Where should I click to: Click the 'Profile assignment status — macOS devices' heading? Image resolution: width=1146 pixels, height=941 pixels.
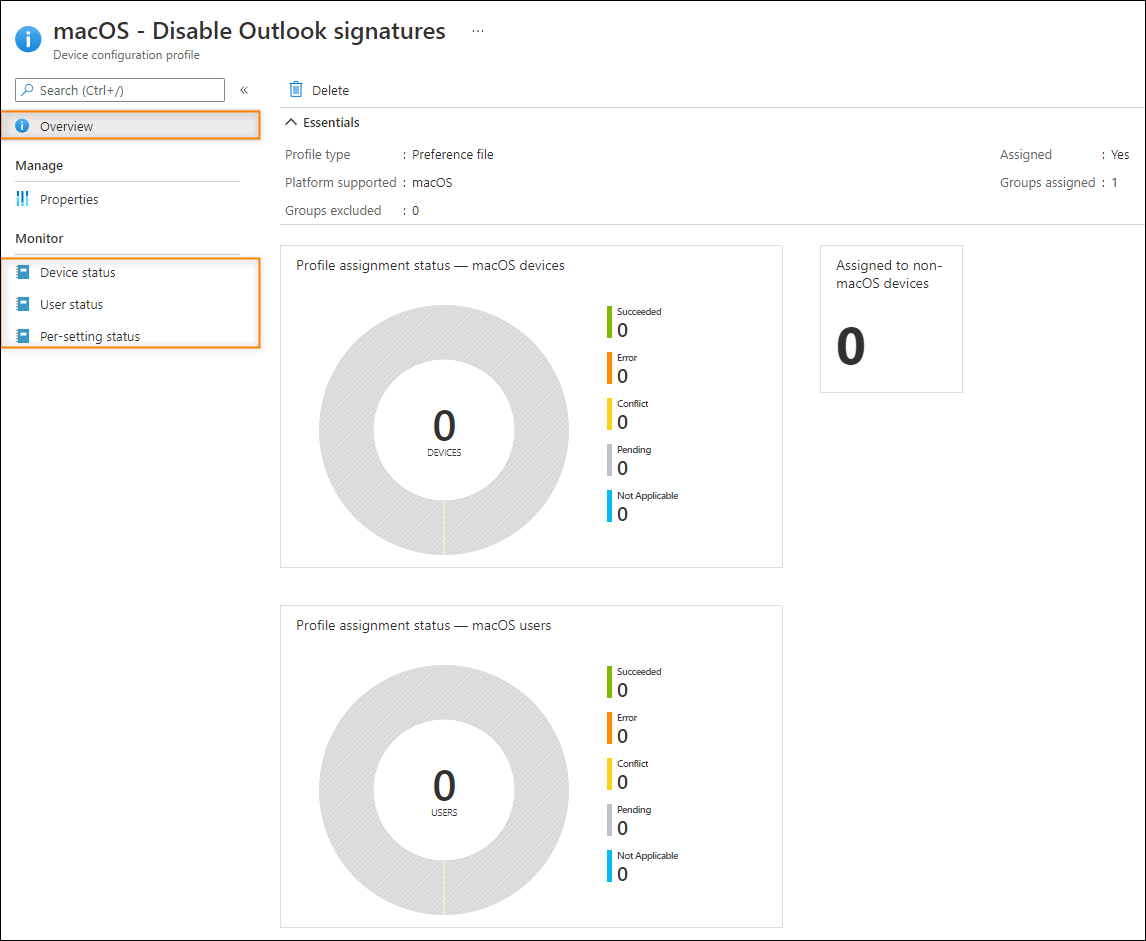click(430, 265)
